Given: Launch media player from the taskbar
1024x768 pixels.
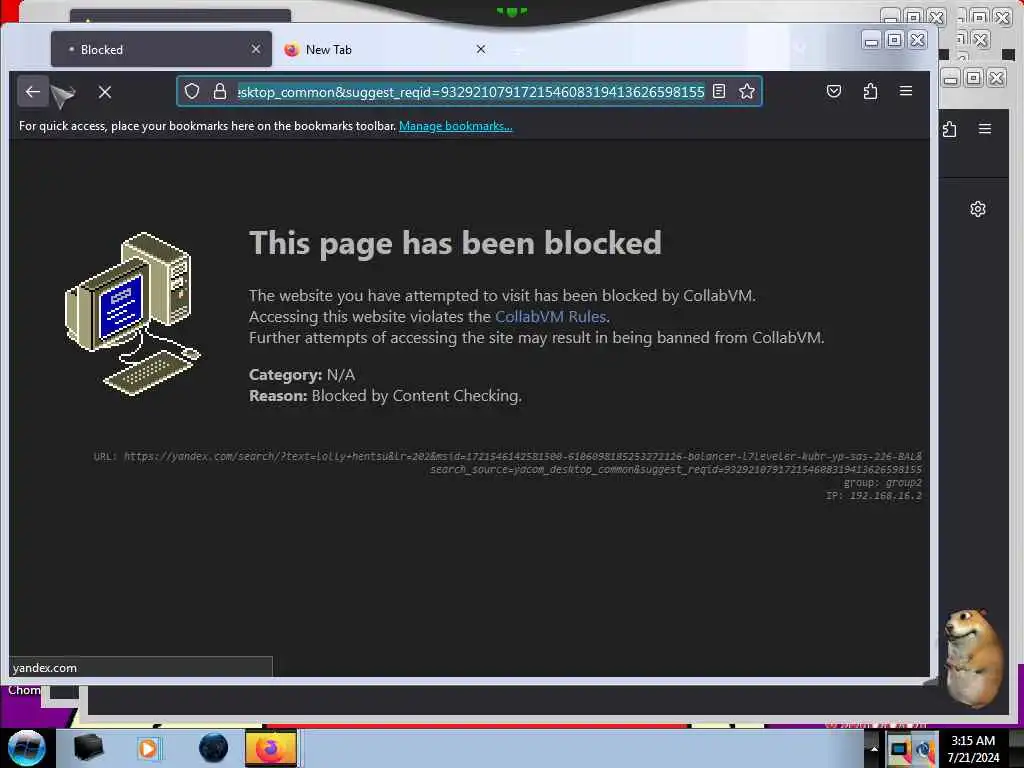Looking at the screenshot, I should [x=148, y=748].
